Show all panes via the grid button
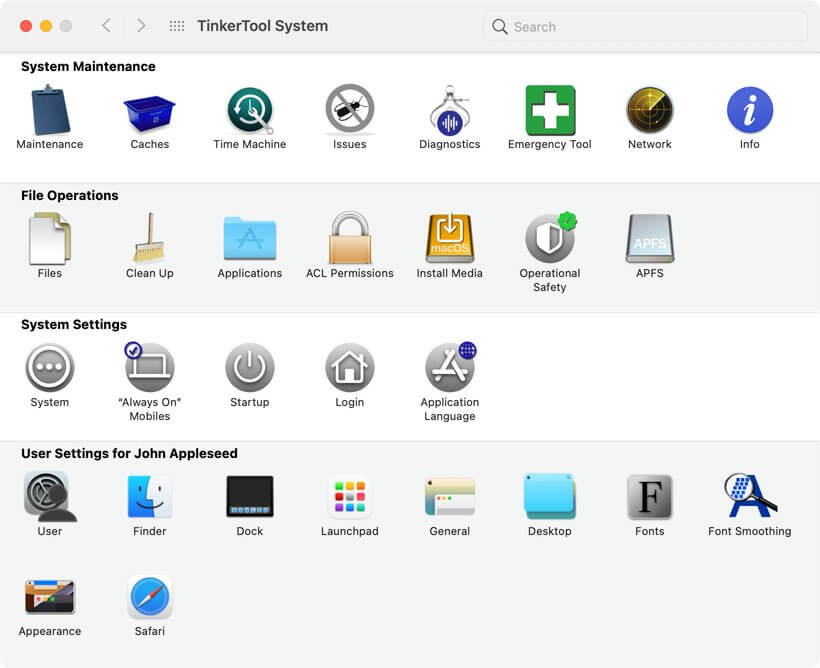820x668 pixels. pos(175,26)
